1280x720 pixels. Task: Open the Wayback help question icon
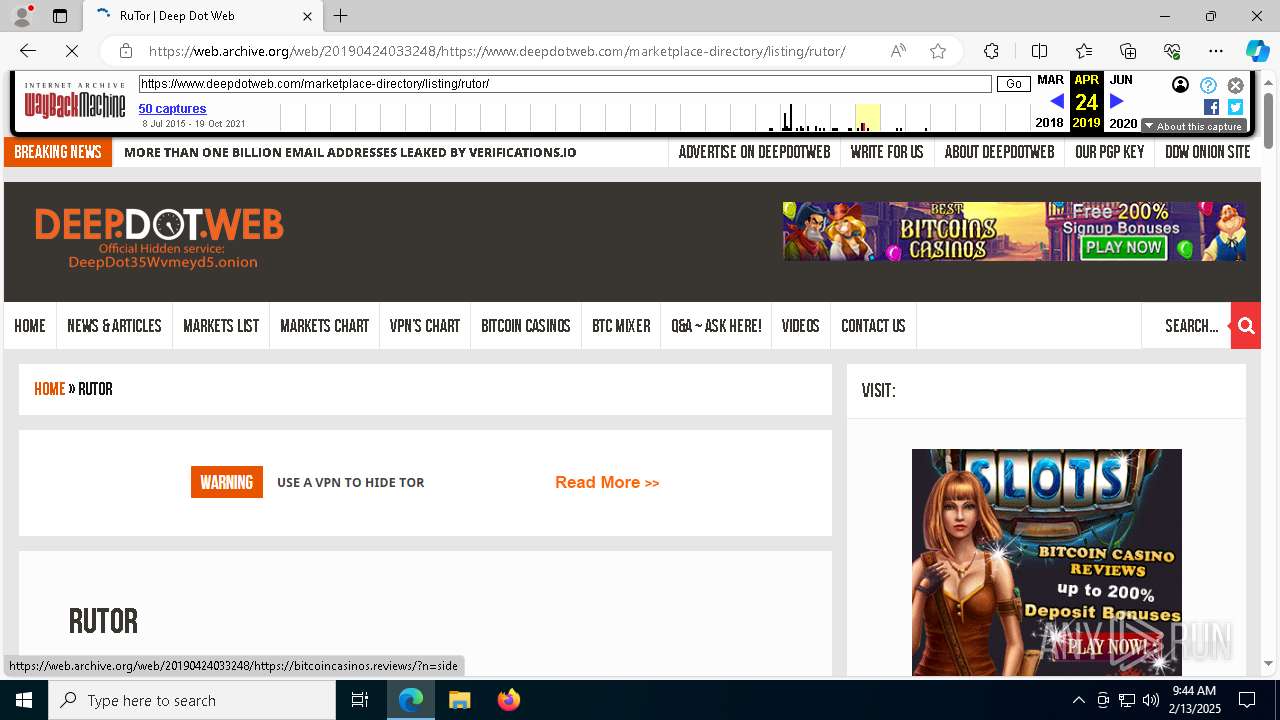point(1208,85)
